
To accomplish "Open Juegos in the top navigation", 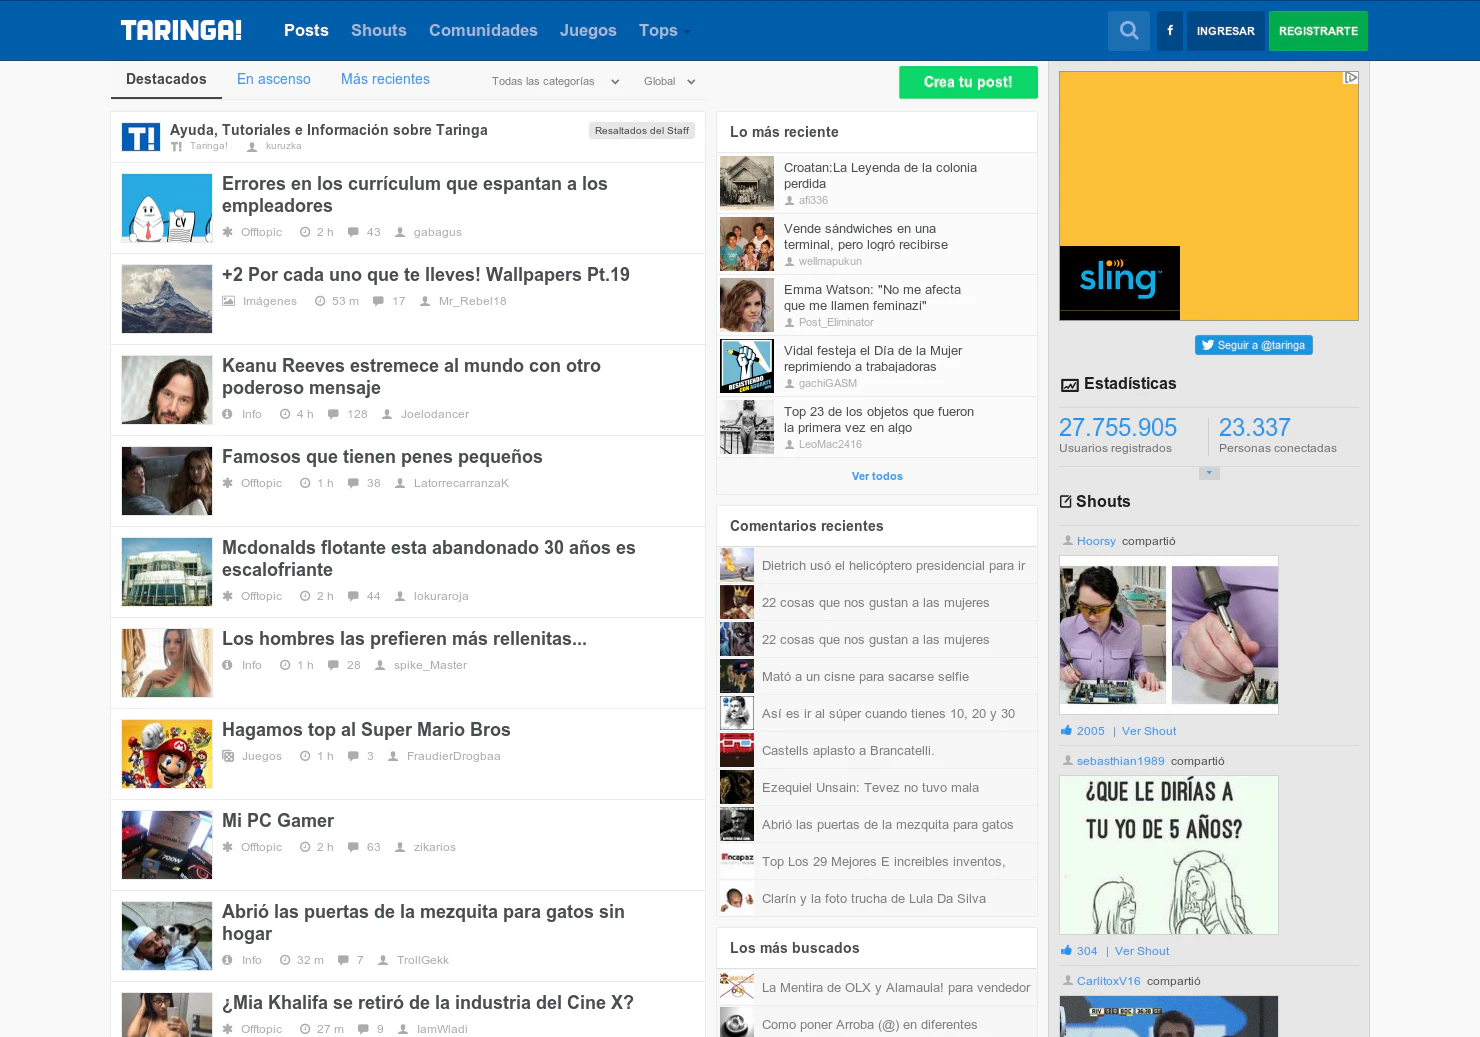I will click(x=588, y=31).
